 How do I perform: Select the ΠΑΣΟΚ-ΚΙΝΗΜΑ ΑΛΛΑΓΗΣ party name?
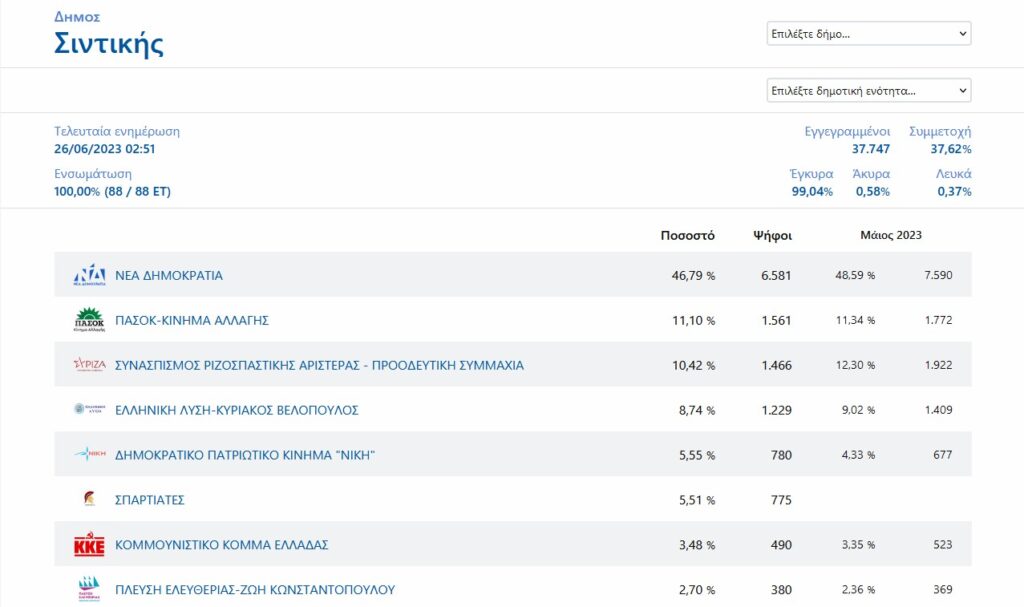click(192, 320)
